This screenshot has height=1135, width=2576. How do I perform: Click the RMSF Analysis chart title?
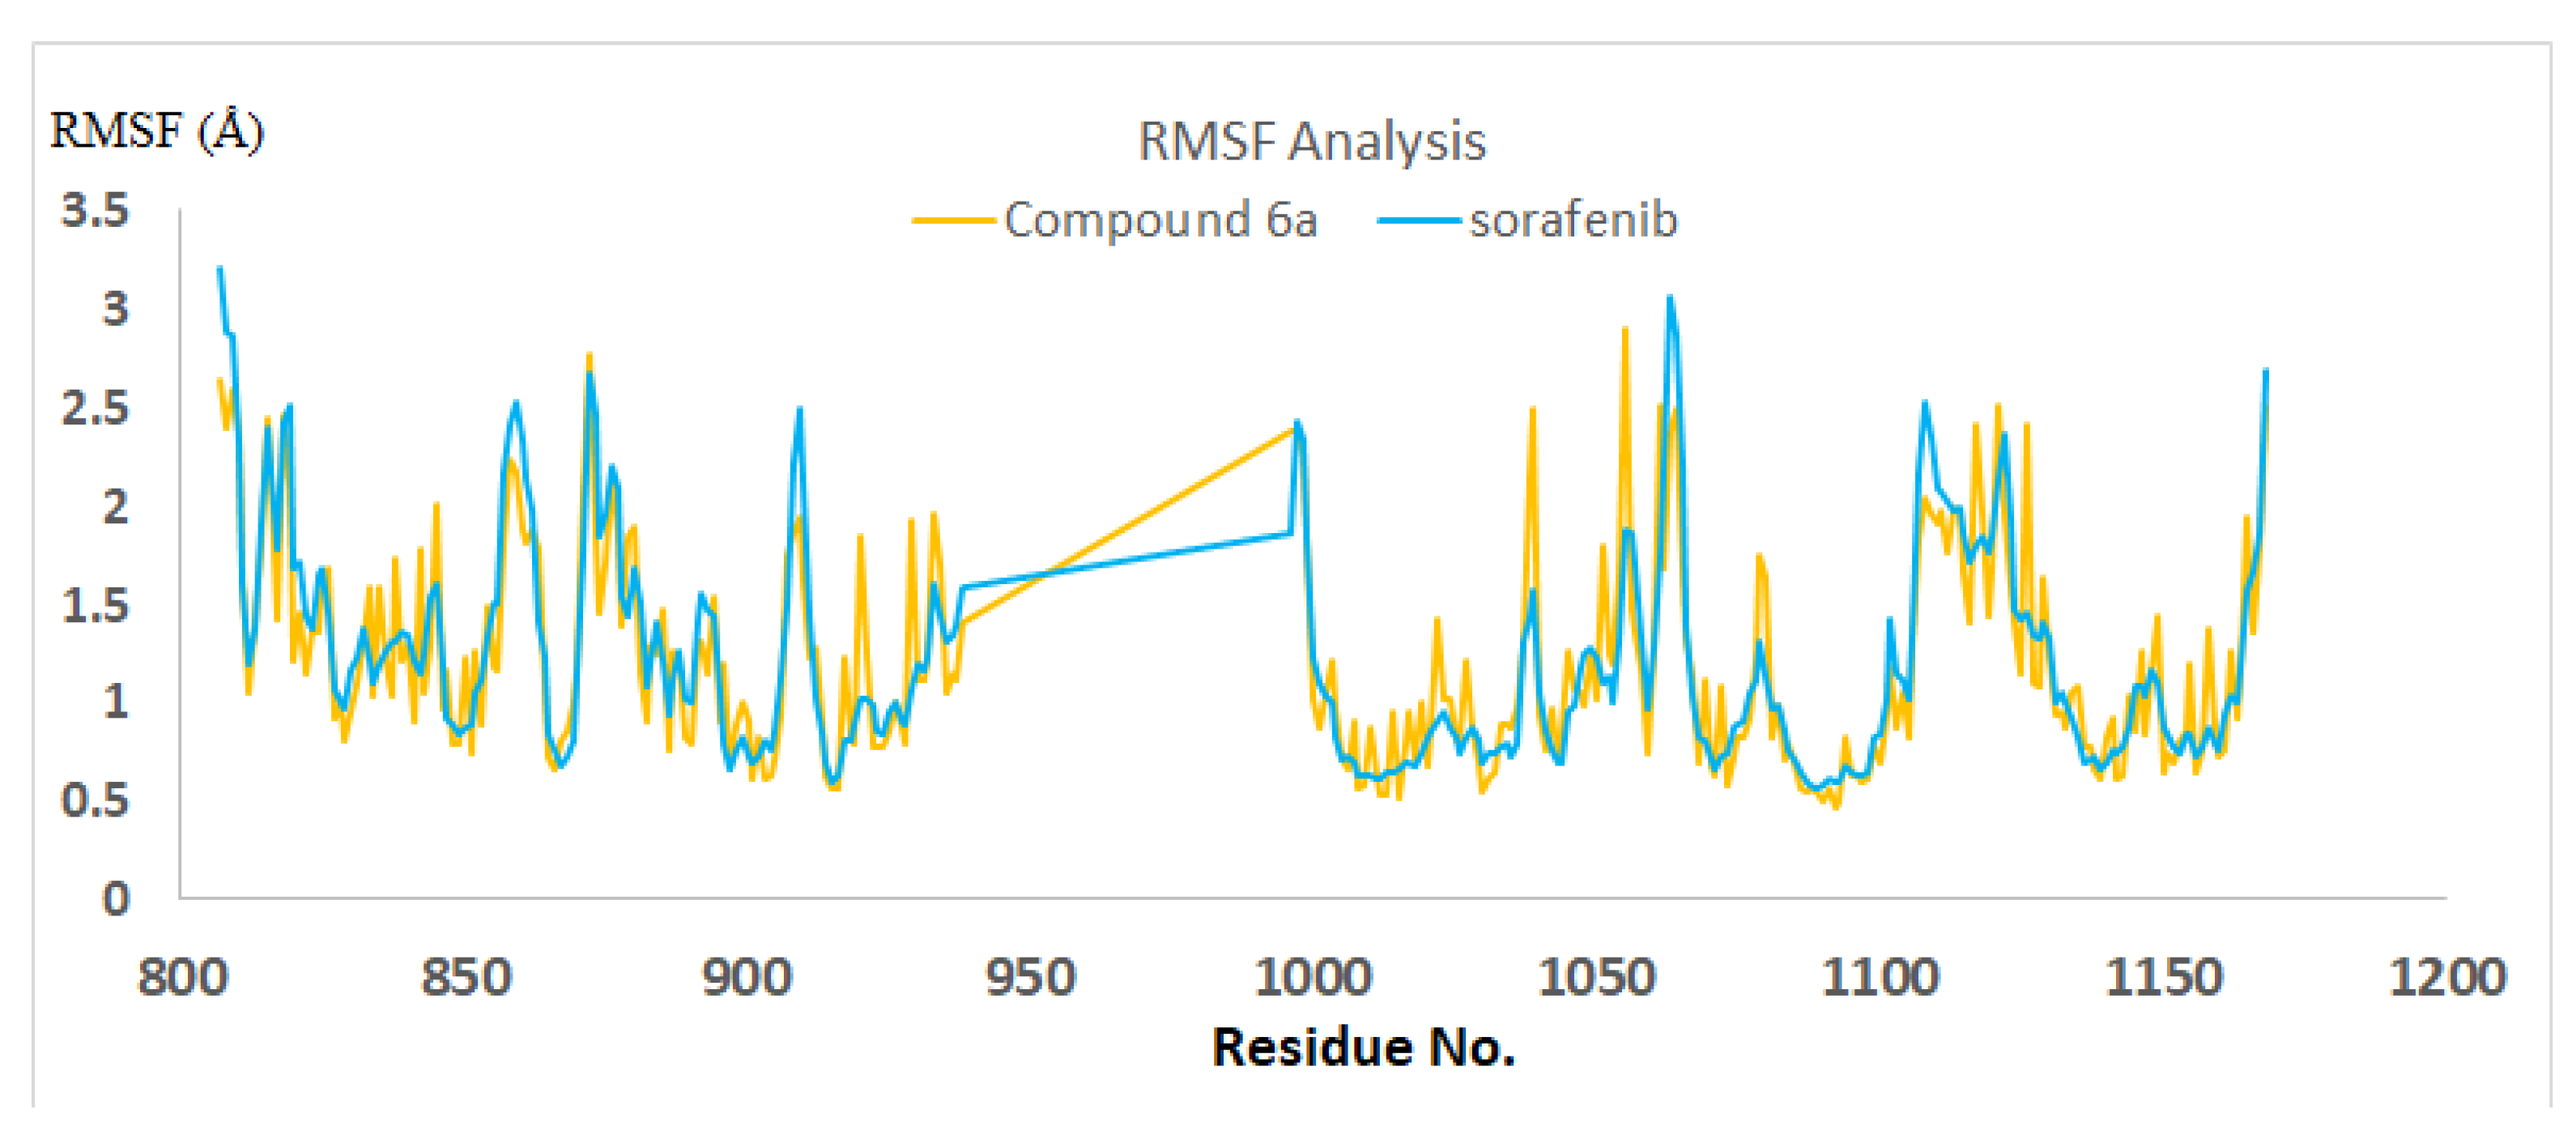click(x=1311, y=141)
